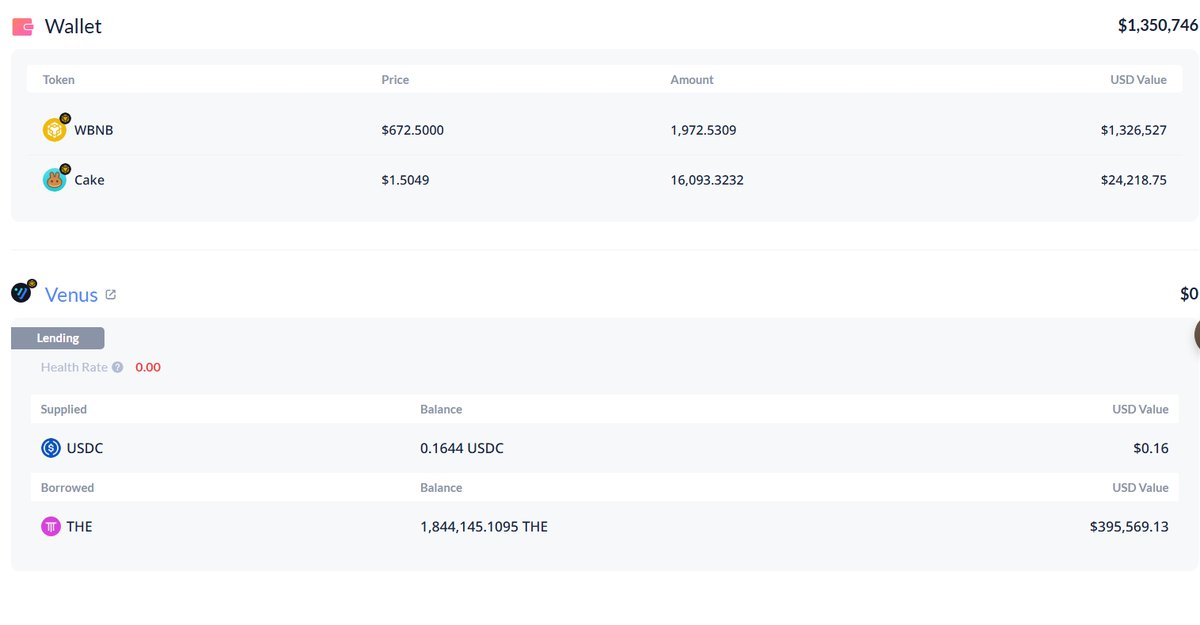Open Venus via the external link icon
Screen dimensions: 1200x625
coord(111,295)
